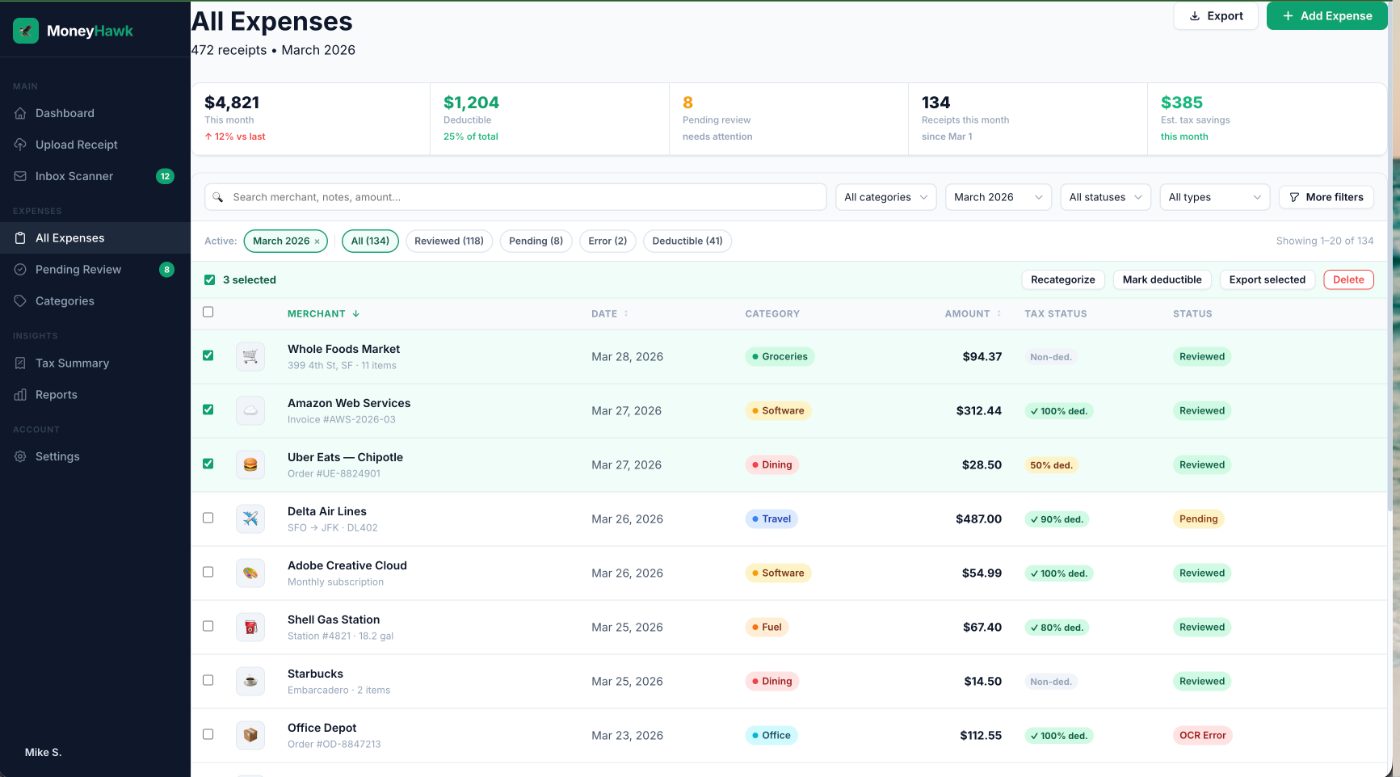Sort the table by Merchant column
The width and height of the screenshot is (1400, 777).
tap(323, 314)
